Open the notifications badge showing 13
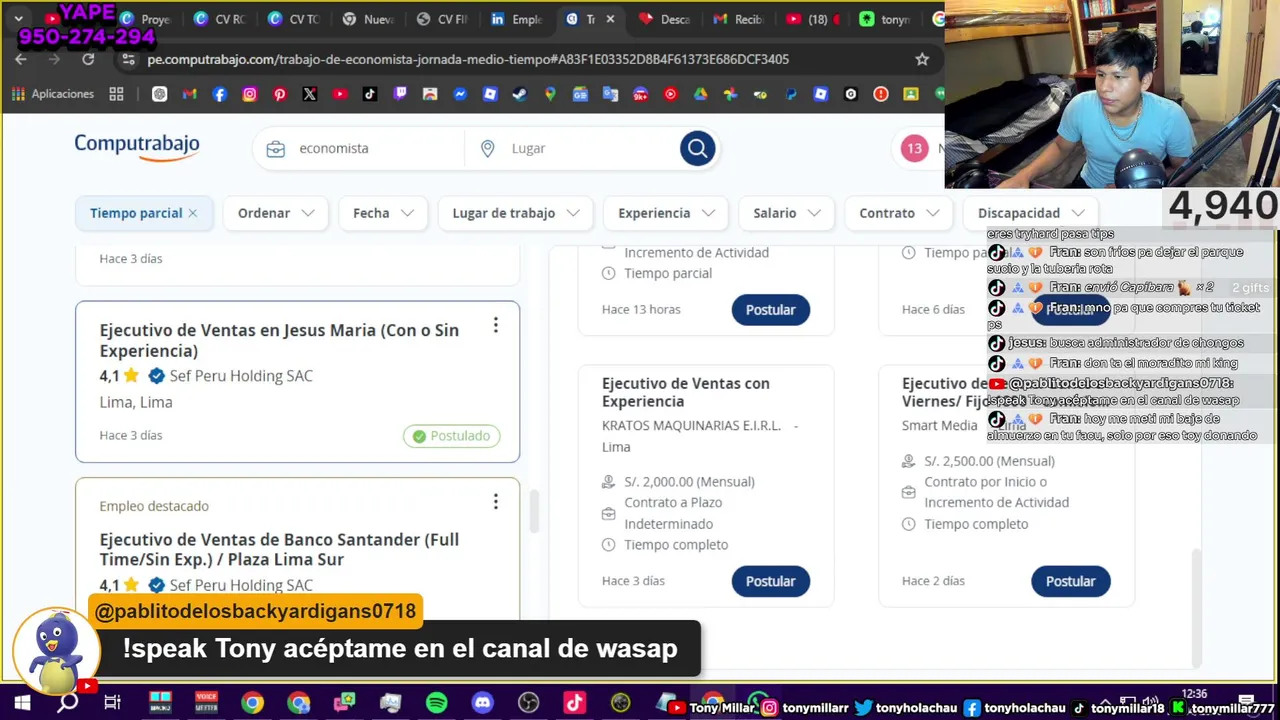The image size is (1280, 720). pyautogui.click(x=914, y=148)
